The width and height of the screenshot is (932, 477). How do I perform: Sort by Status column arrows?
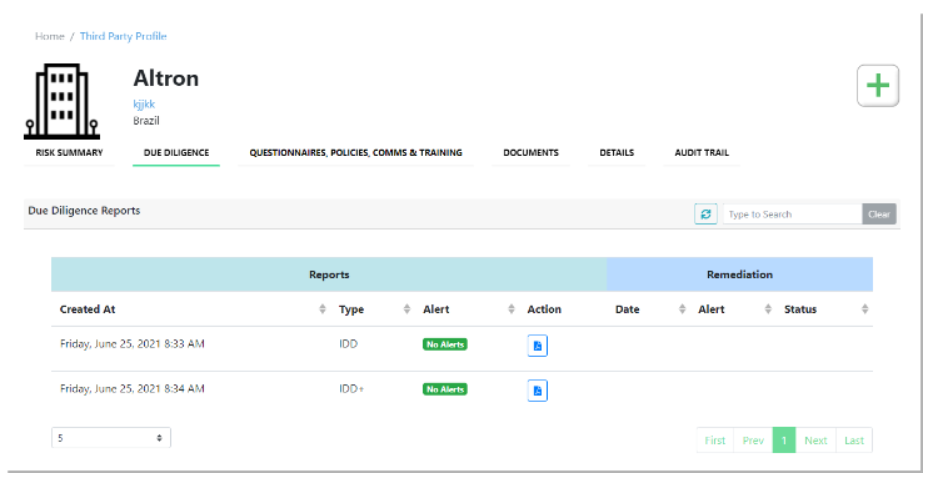pos(865,309)
